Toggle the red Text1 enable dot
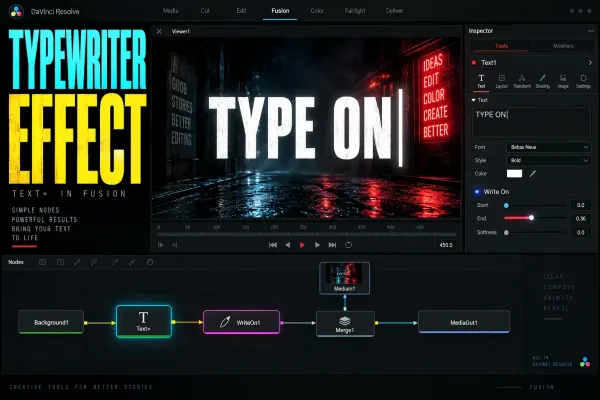The height and width of the screenshot is (400, 600). click(474, 63)
